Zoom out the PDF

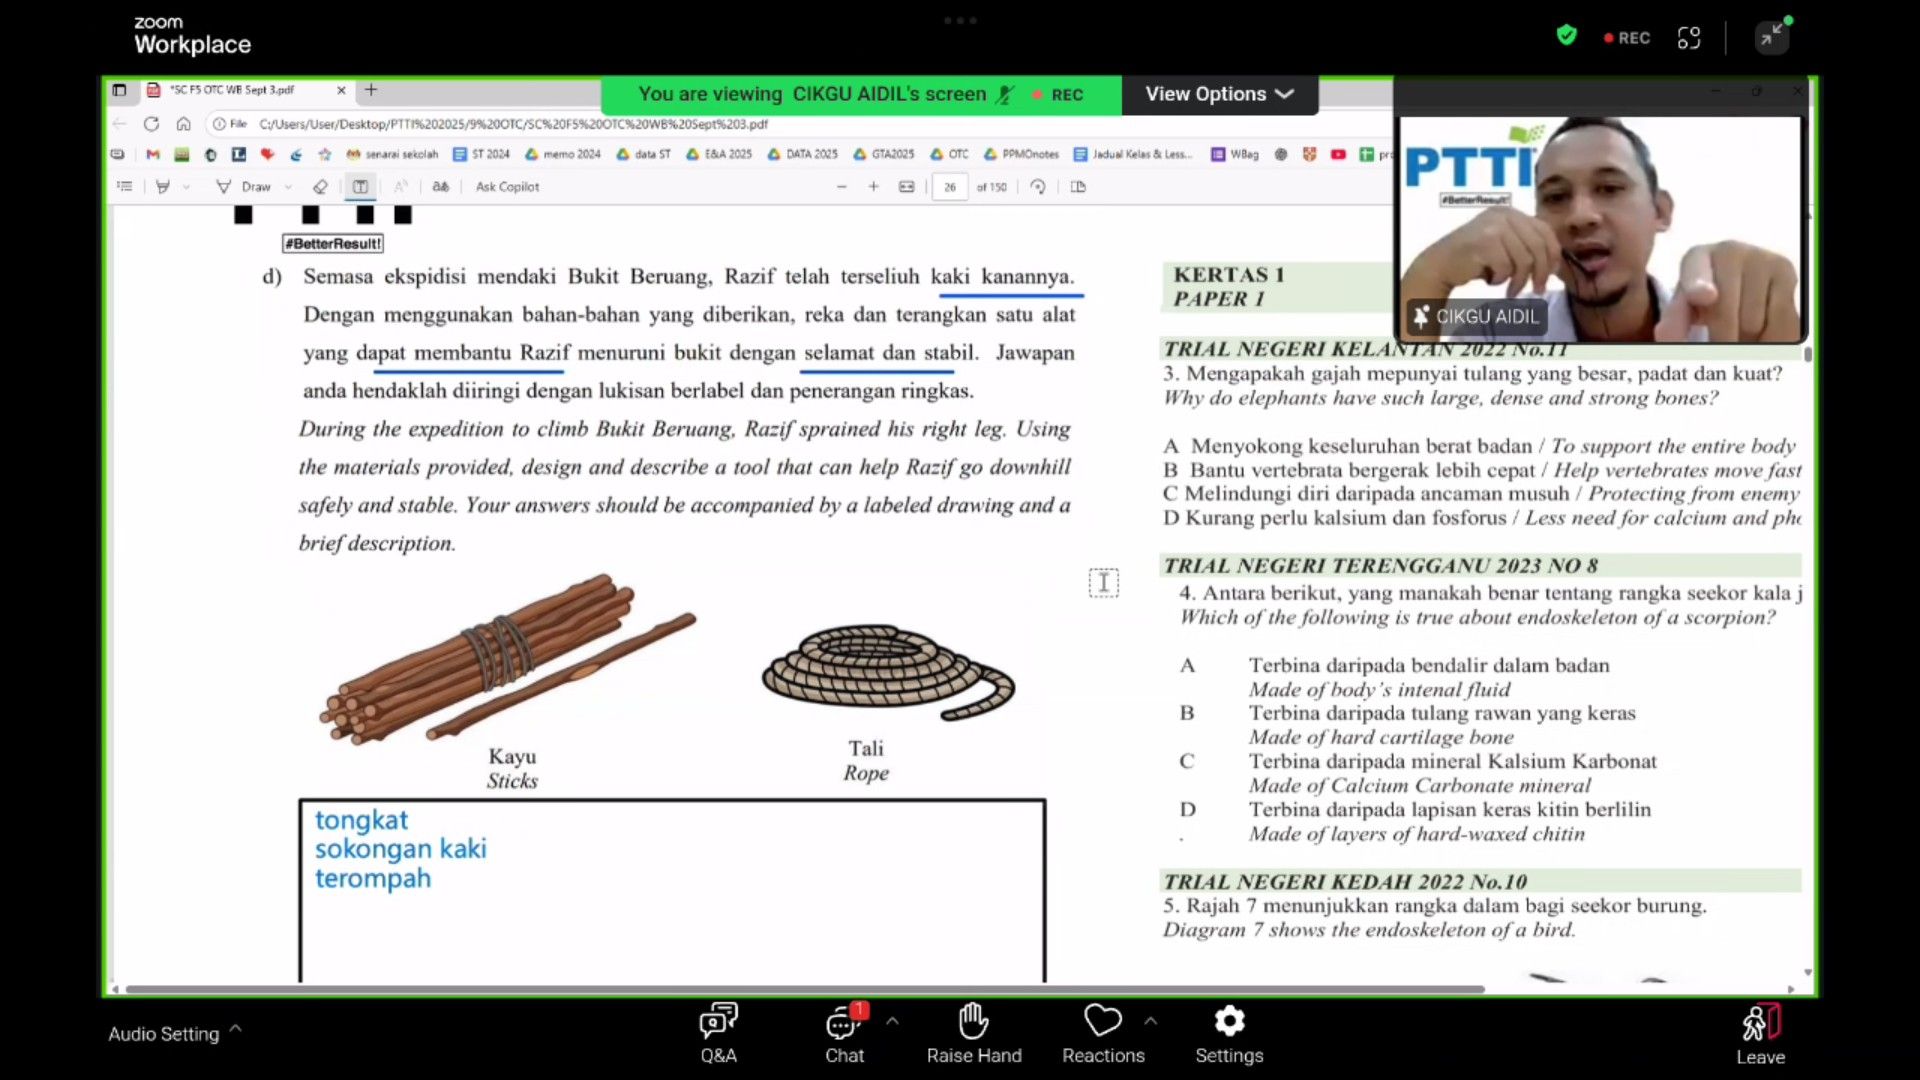841,187
